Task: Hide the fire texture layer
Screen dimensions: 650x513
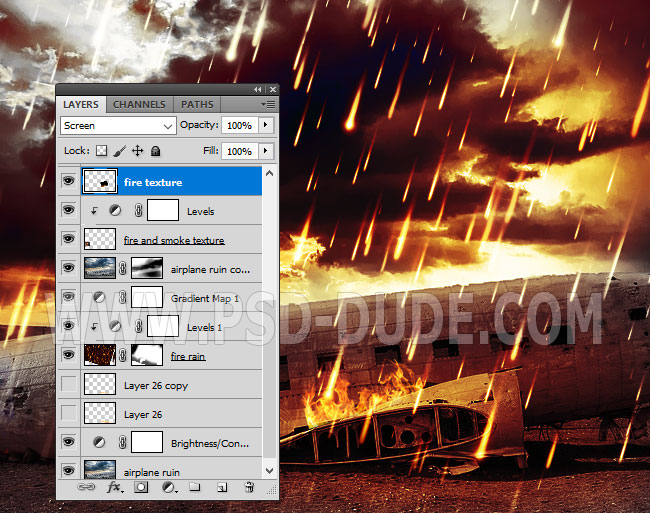Action: tap(68, 181)
